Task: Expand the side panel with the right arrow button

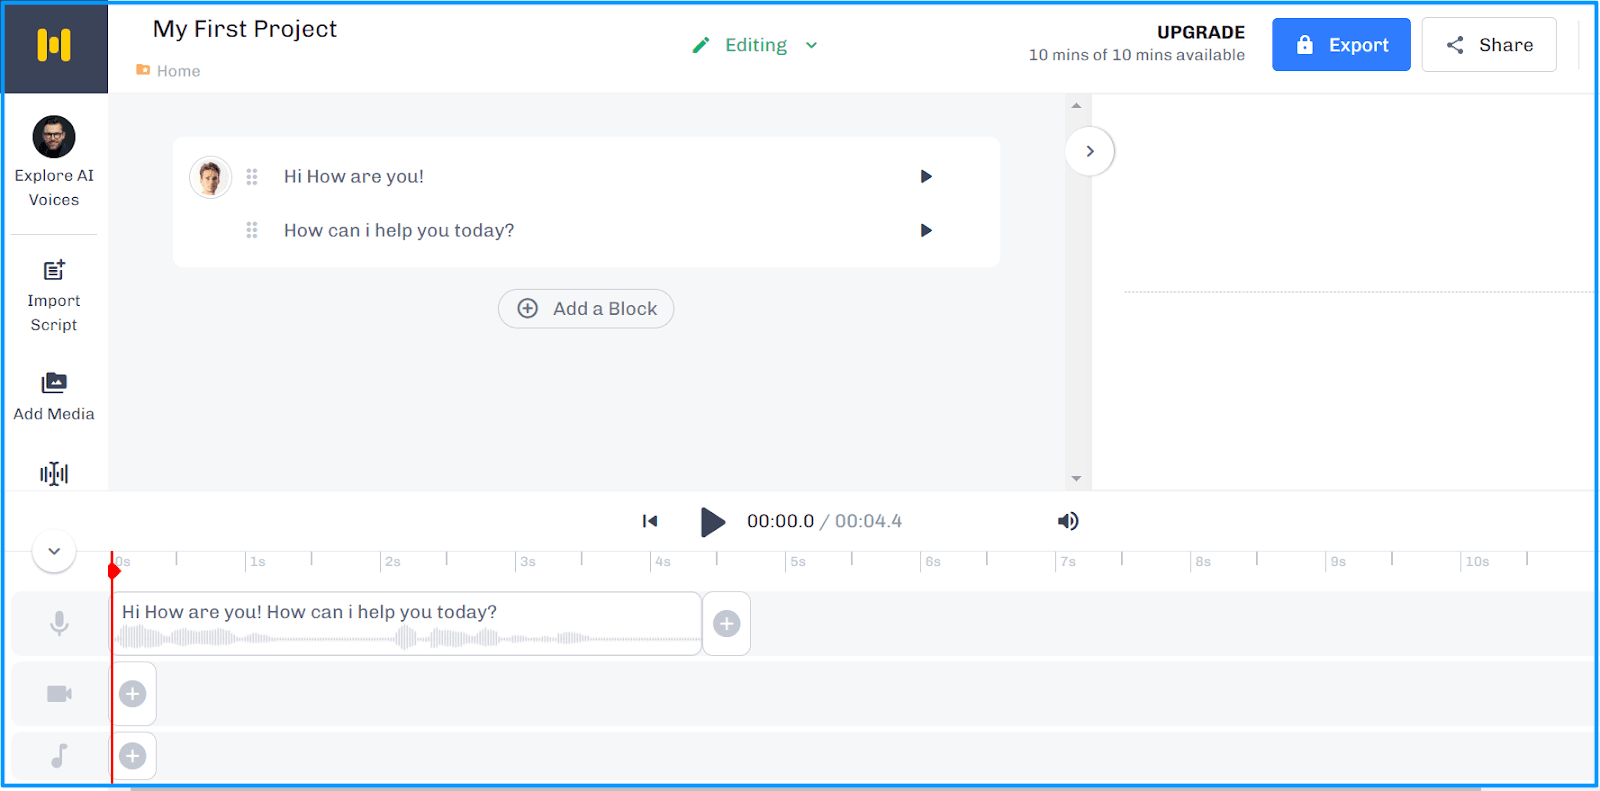Action: (1090, 151)
